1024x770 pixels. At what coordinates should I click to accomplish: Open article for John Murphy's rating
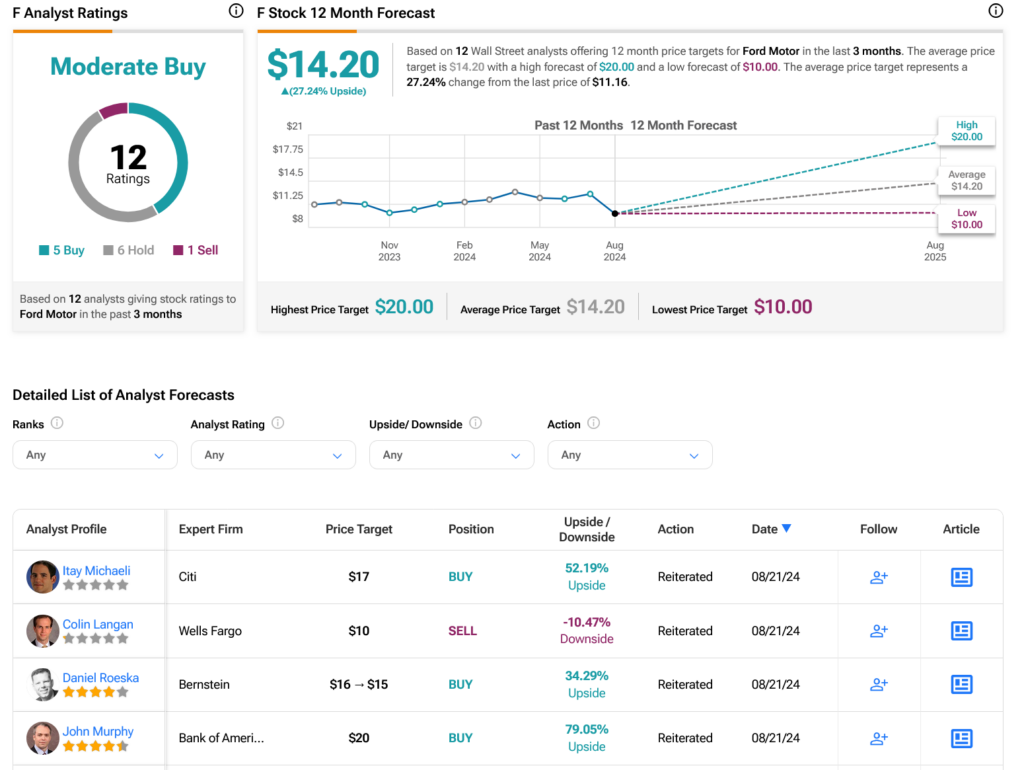point(961,738)
